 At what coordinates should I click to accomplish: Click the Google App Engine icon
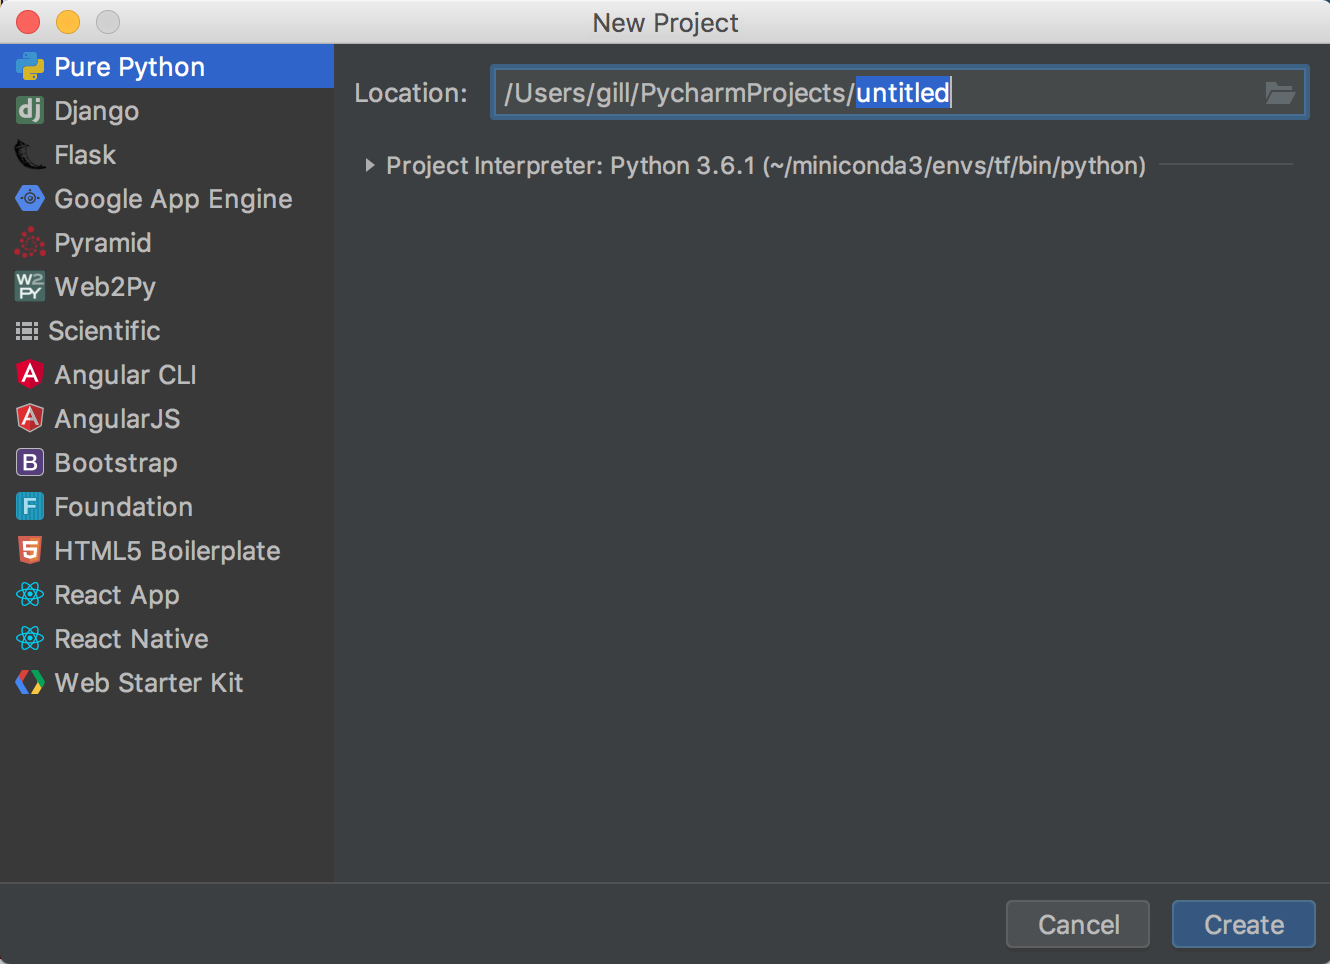point(29,198)
